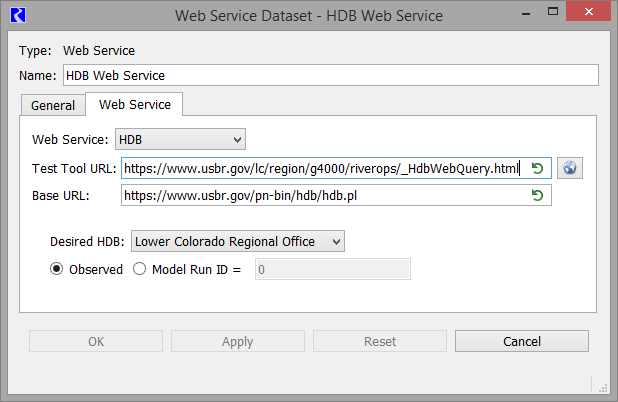The height and width of the screenshot is (402, 618).
Task: Select the Observed radio button
Action: 56,269
